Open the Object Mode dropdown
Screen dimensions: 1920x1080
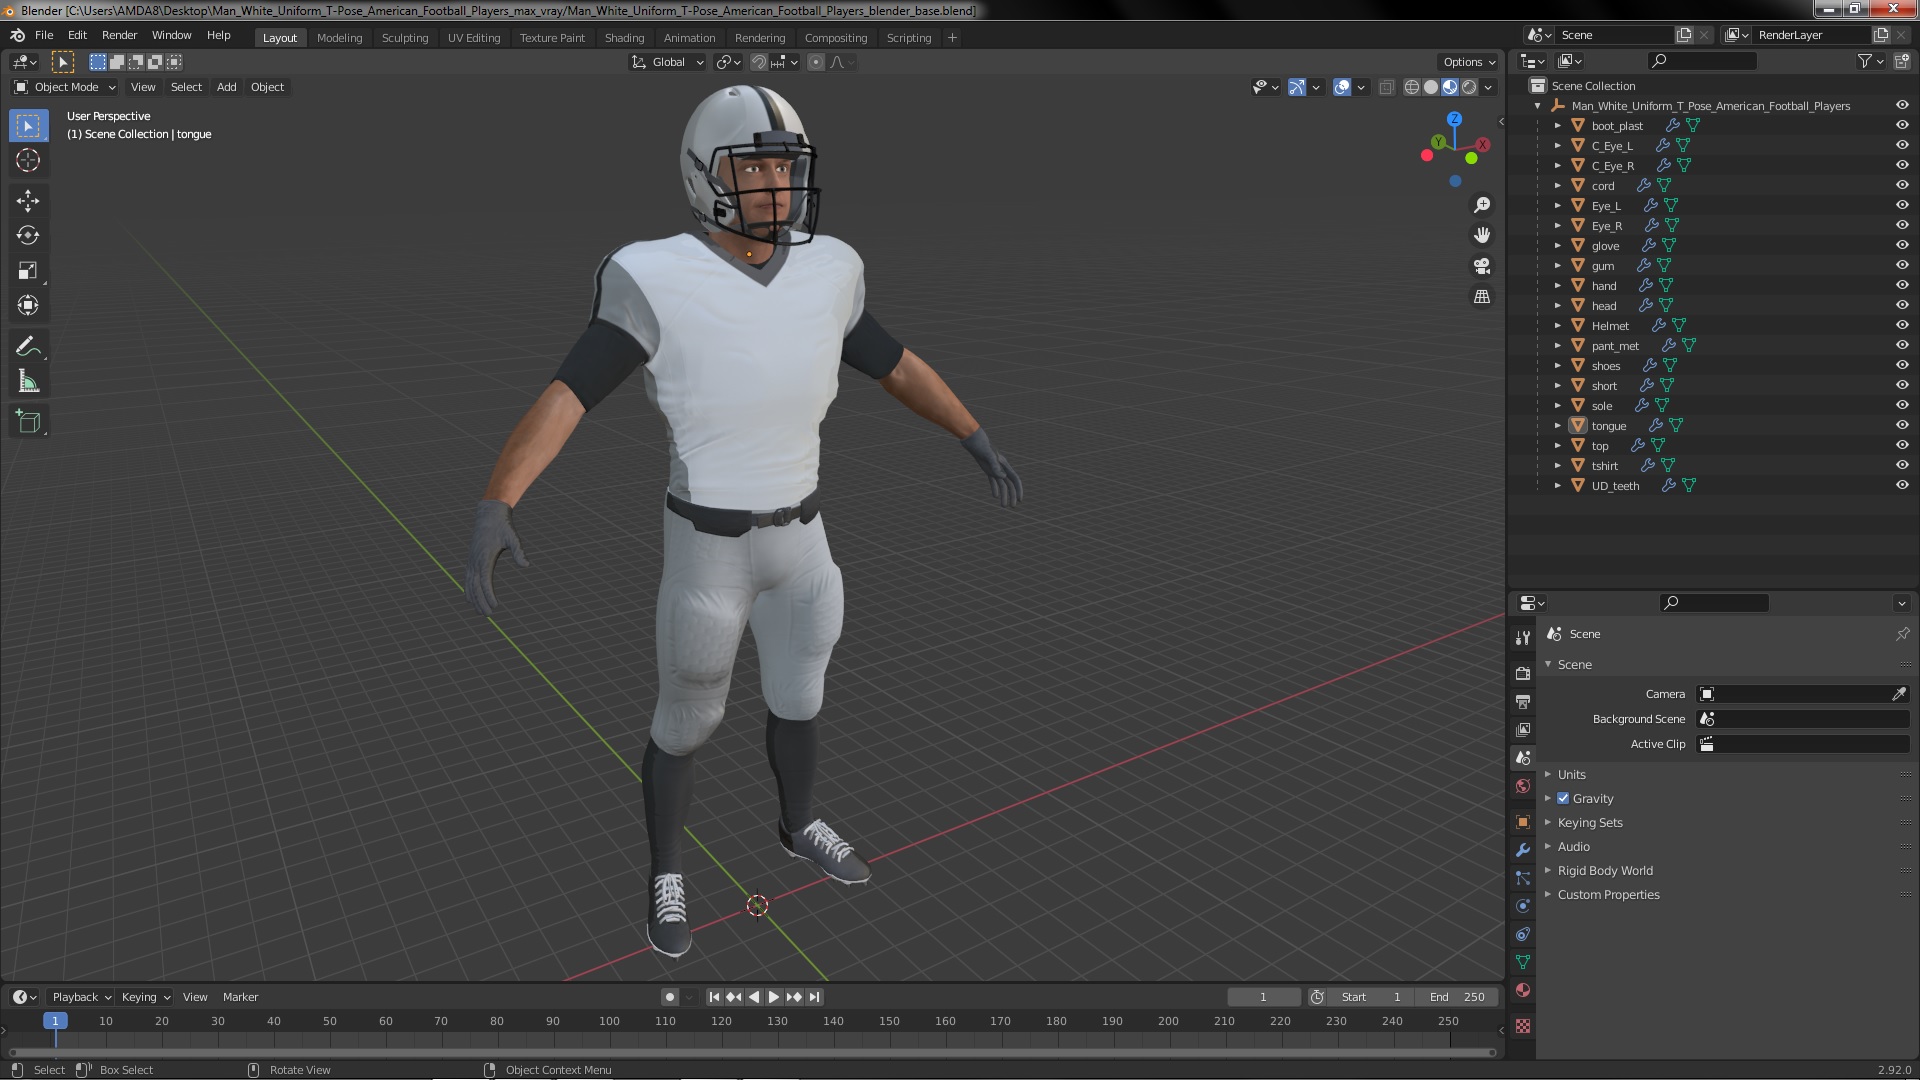(x=66, y=87)
